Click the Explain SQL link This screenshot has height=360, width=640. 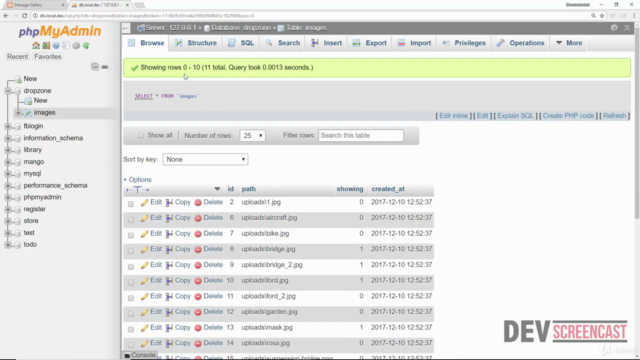coord(516,116)
